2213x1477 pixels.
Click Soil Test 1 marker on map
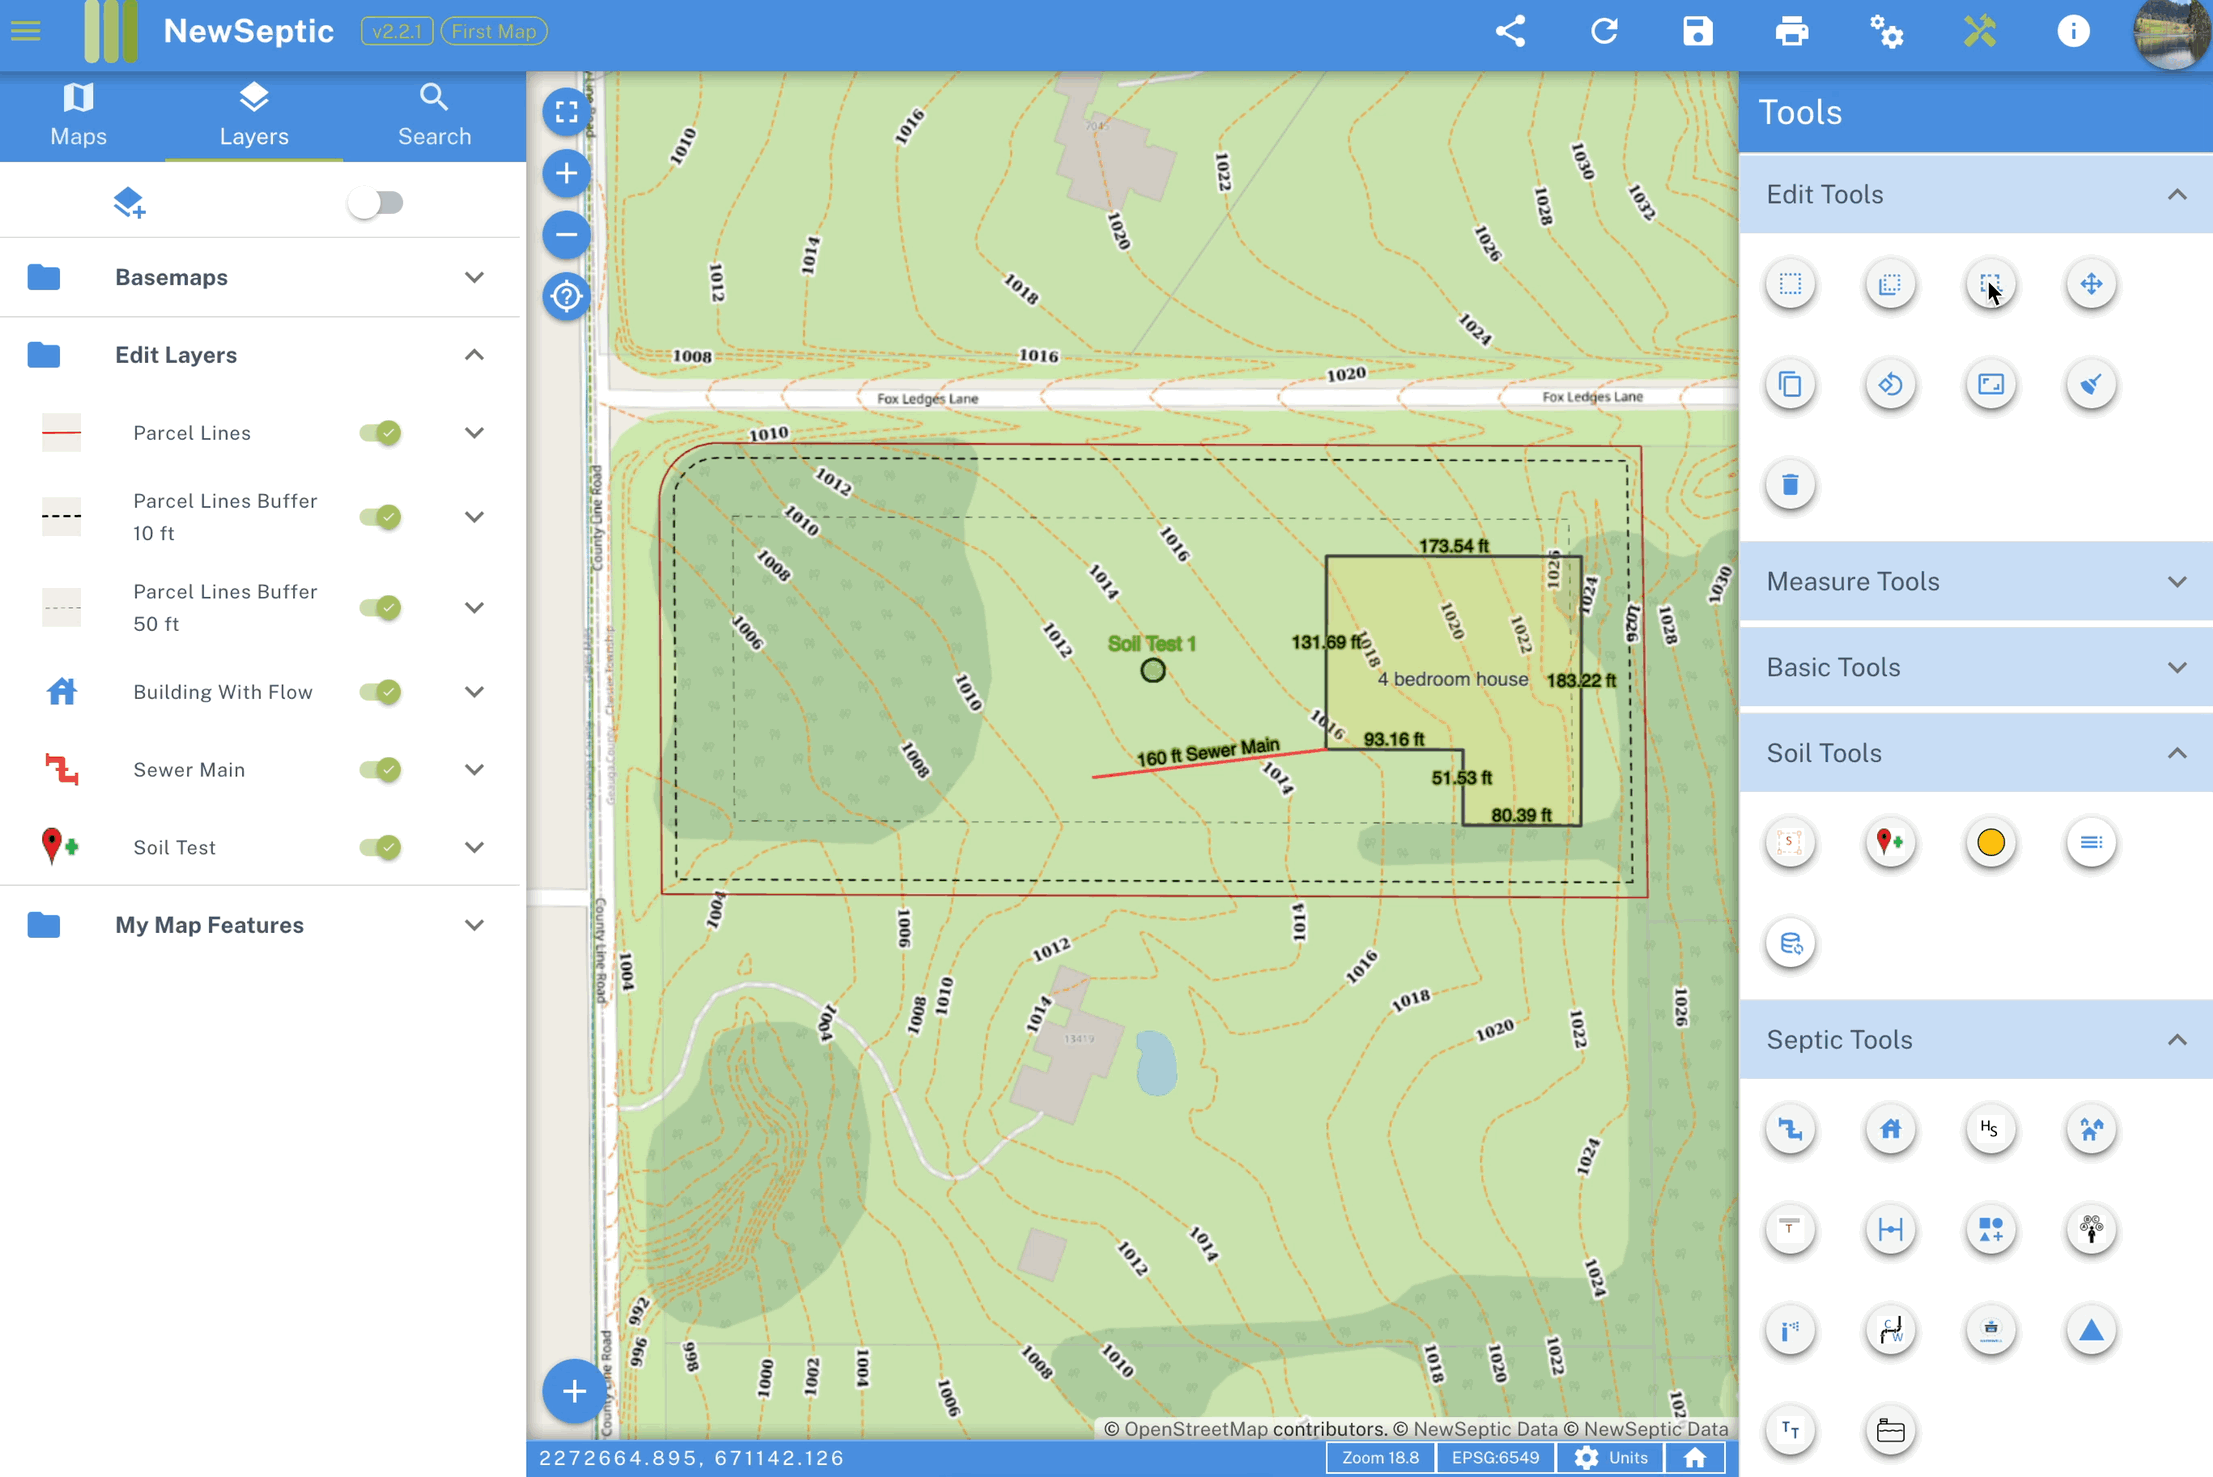1153,670
